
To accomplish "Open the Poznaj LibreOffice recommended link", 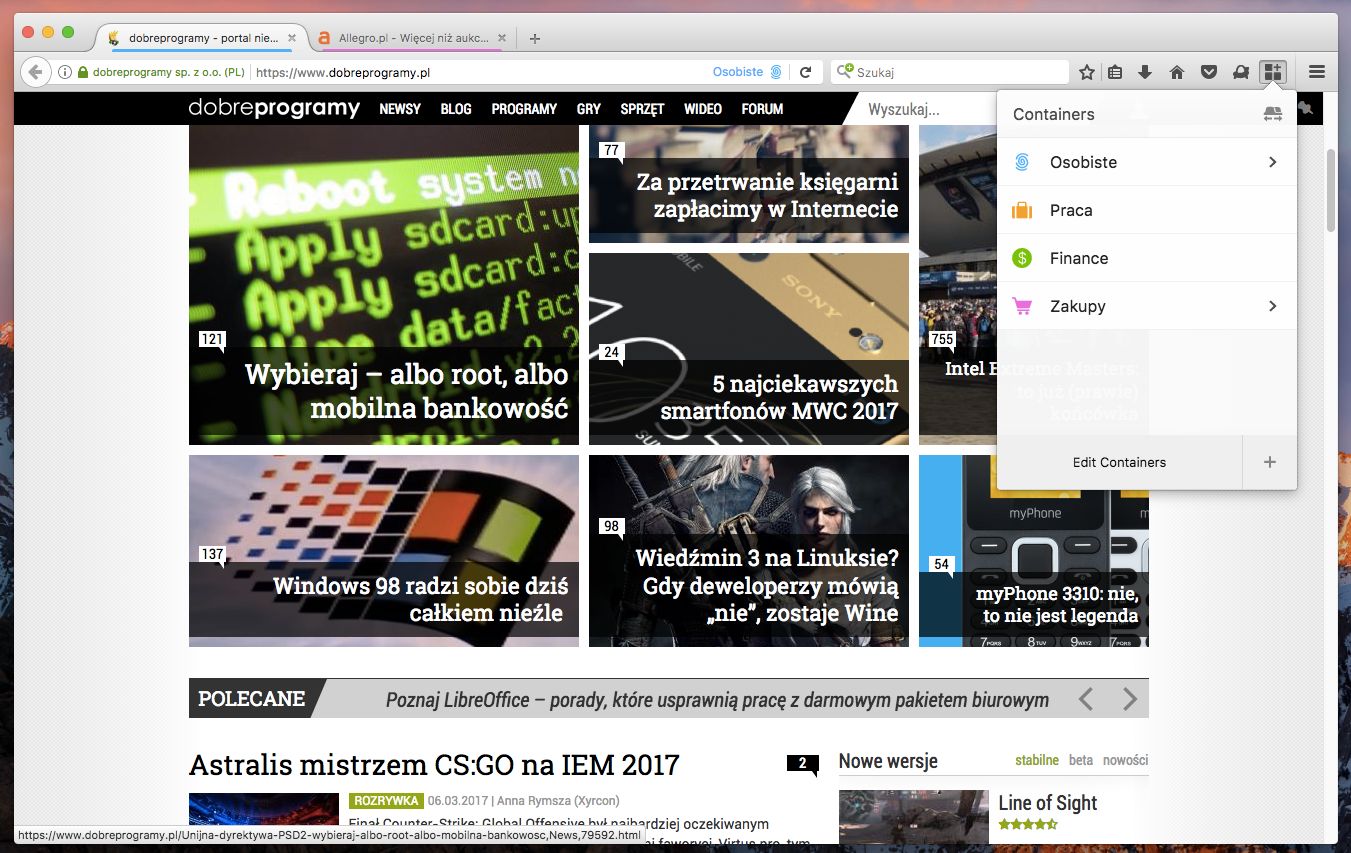I will (717, 699).
